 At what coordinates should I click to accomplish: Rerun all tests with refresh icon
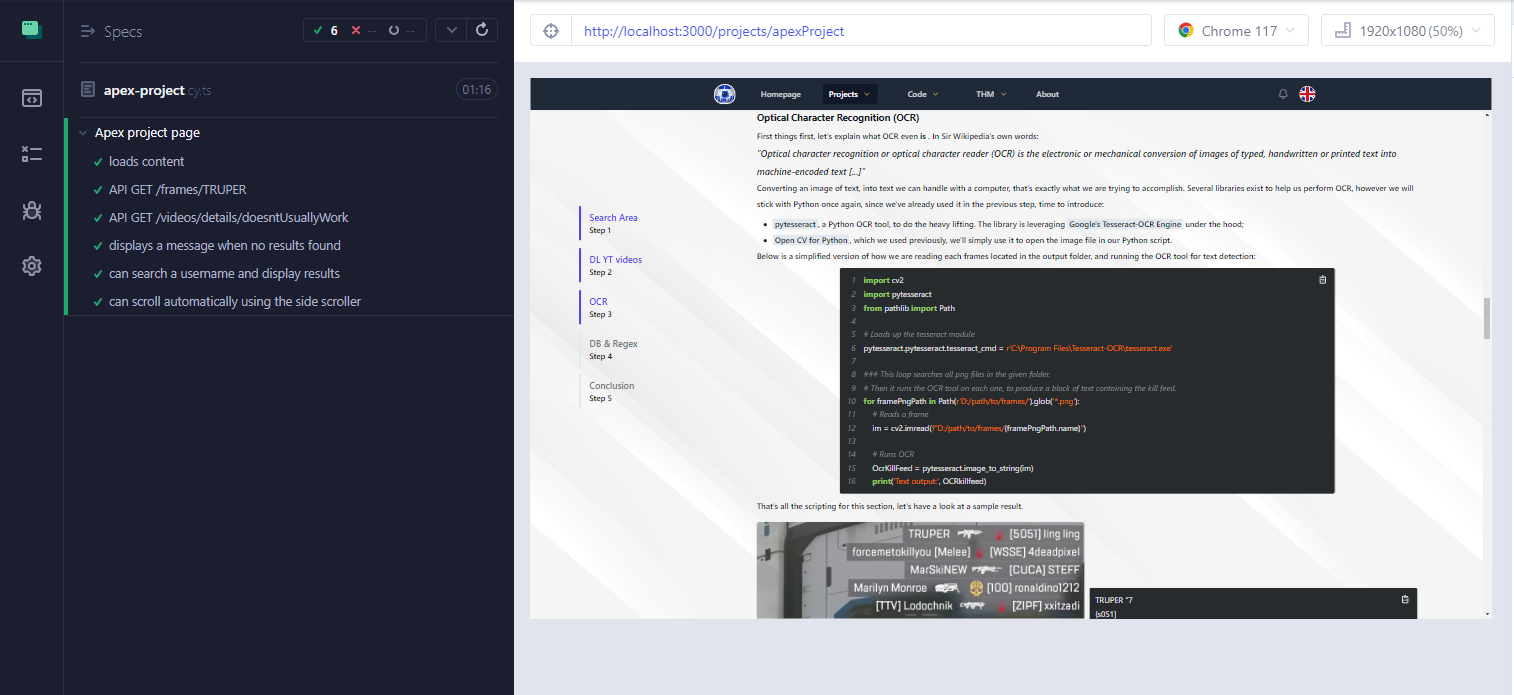coord(482,30)
